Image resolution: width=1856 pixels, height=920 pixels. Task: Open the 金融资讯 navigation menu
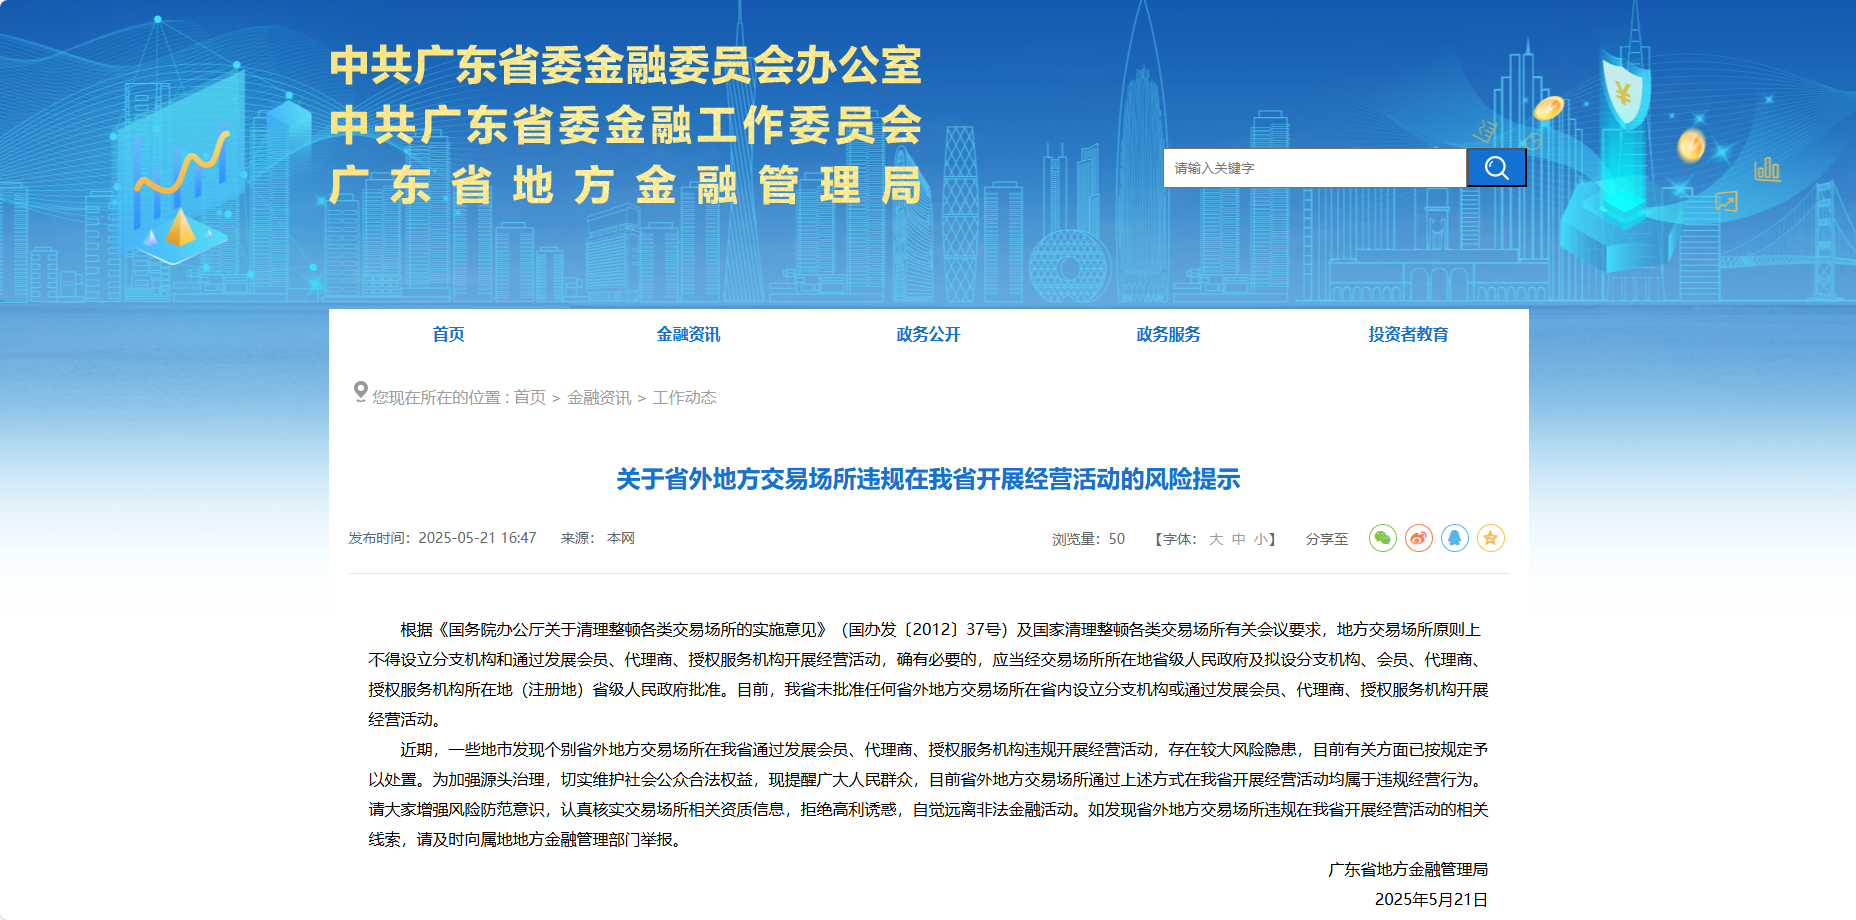click(x=688, y=334)
